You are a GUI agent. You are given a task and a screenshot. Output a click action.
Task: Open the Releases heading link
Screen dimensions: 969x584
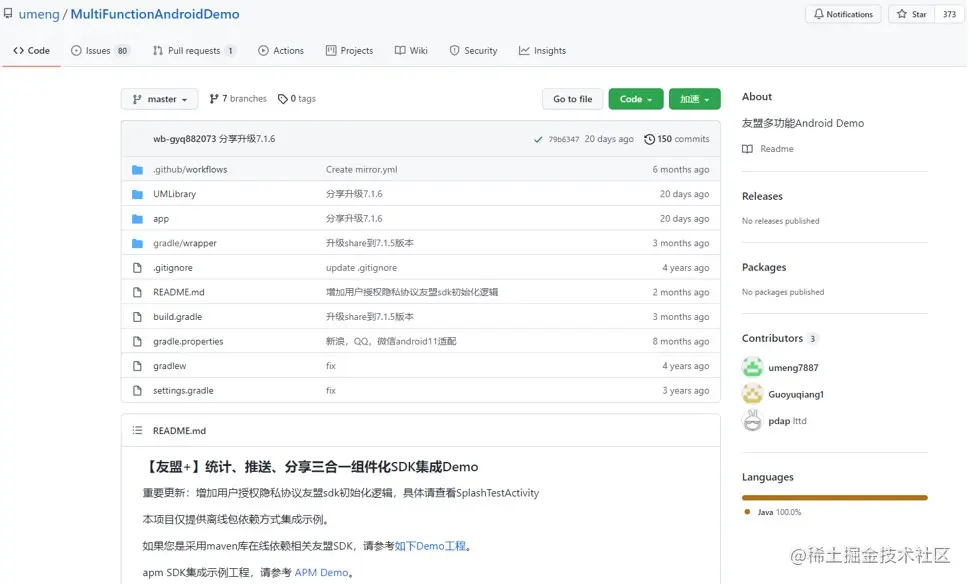pos(762,196)
